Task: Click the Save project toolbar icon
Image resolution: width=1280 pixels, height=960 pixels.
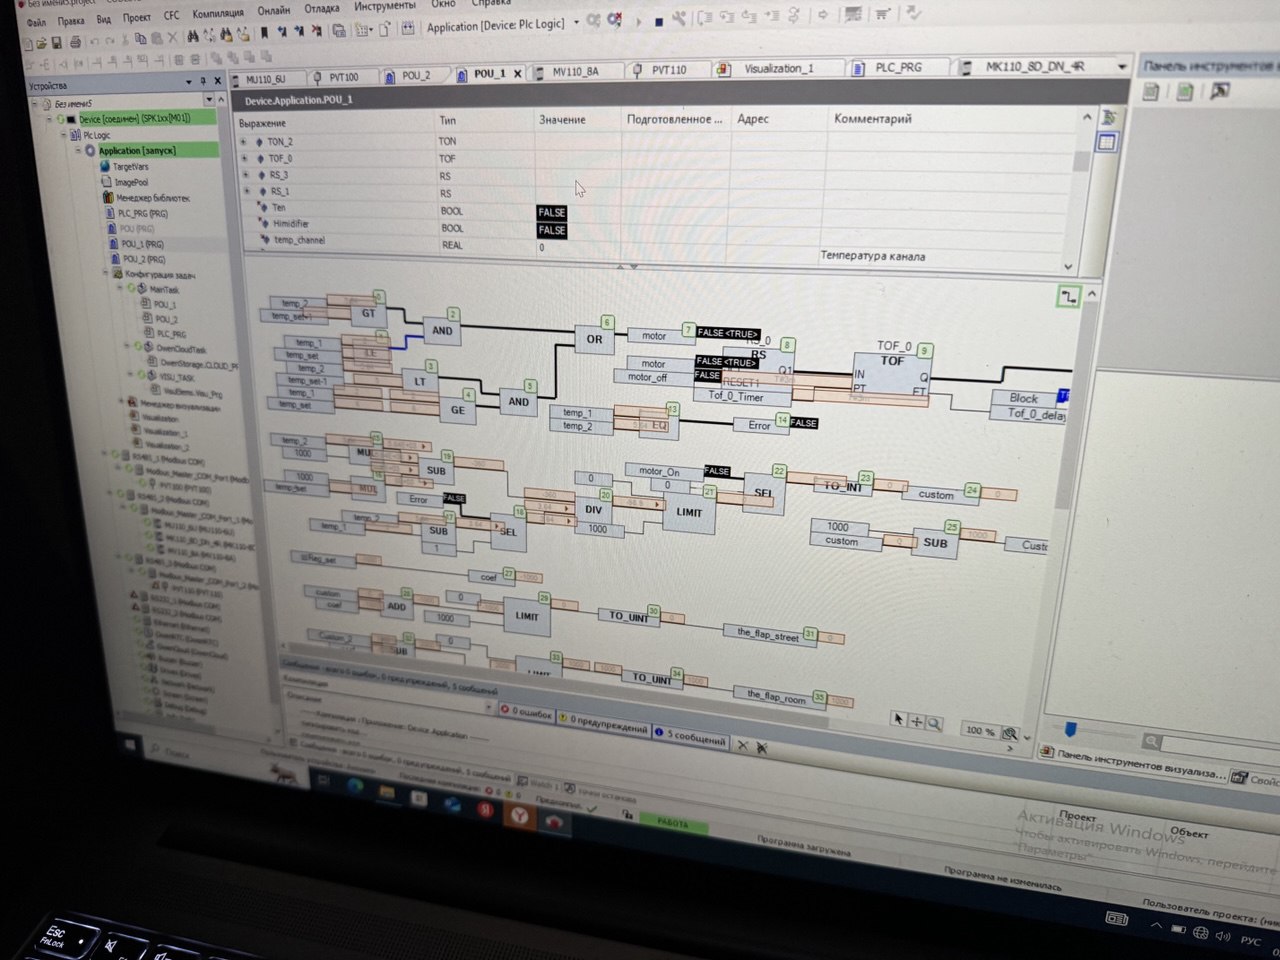Action: pos(57,43)
